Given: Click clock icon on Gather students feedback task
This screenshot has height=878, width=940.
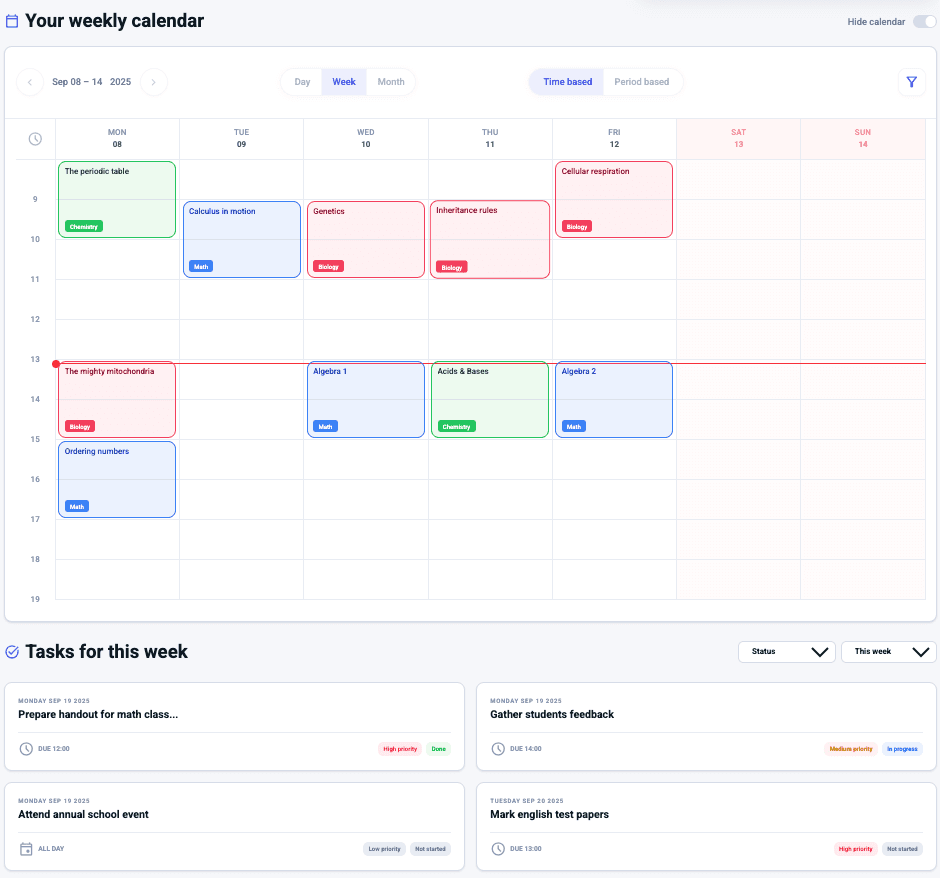Looking at the screenshot, I should (x=498, y=749).
